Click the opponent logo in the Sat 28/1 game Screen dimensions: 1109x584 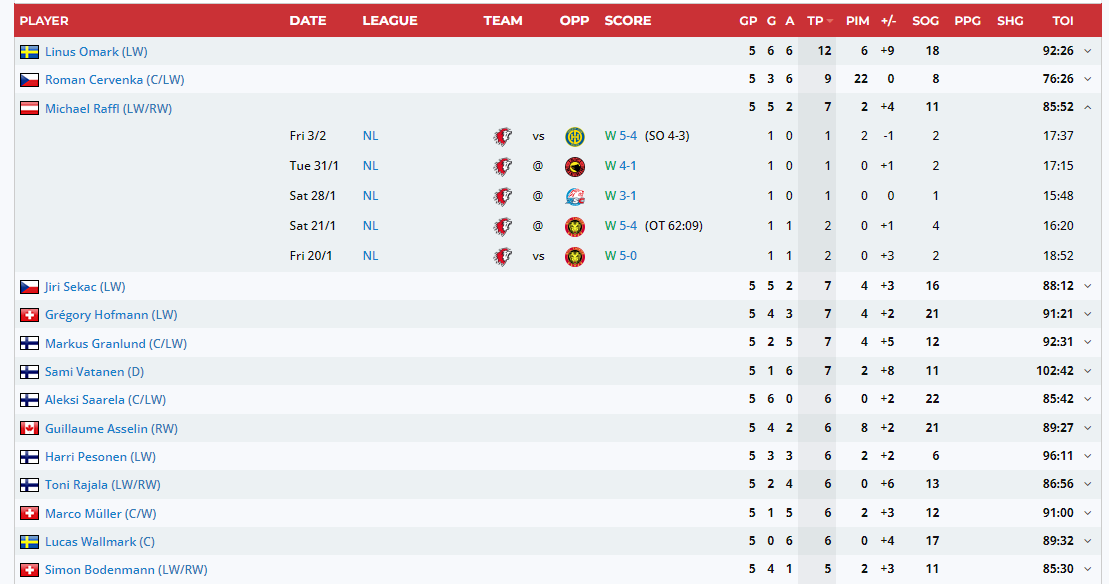click(x=574, y=197)
